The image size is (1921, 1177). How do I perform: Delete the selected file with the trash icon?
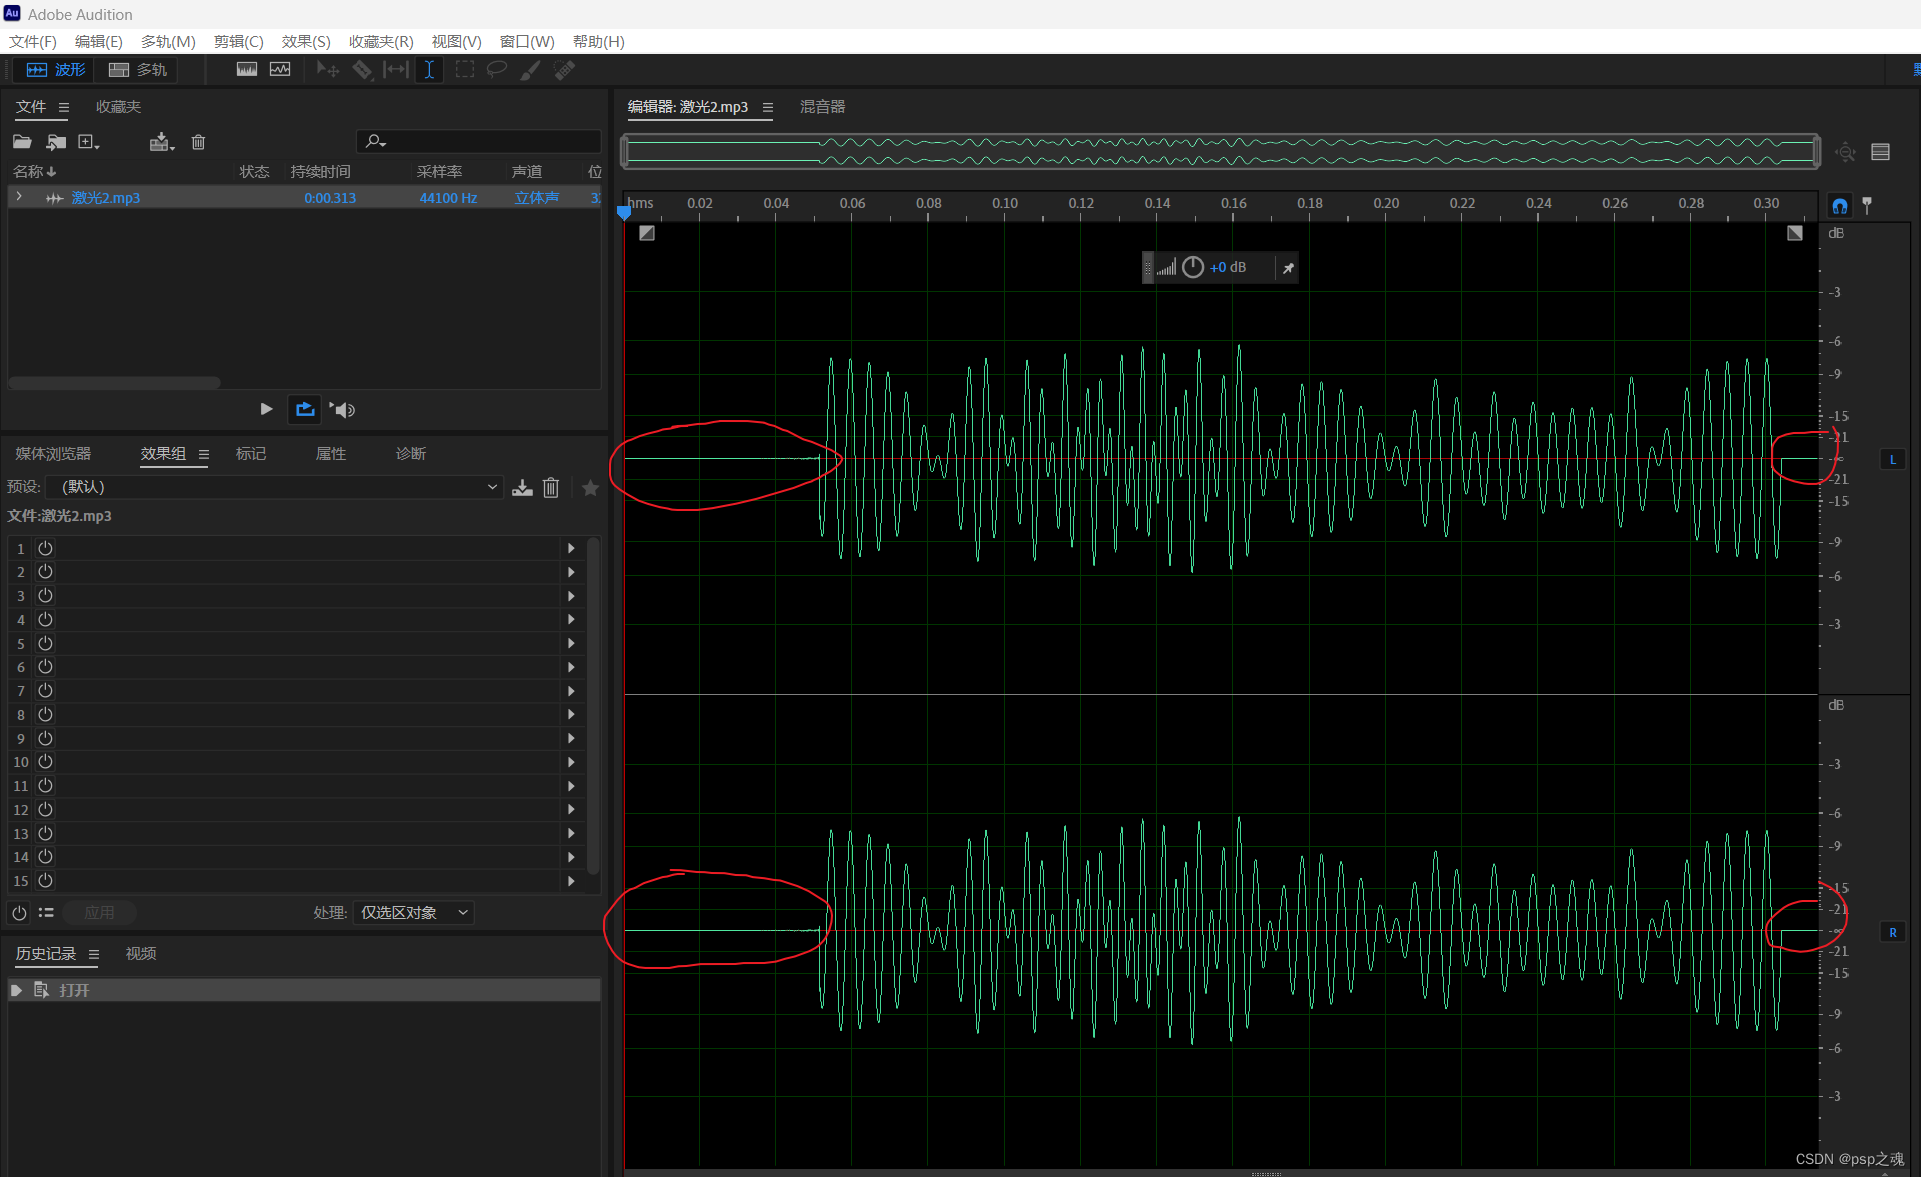(x=198, y=142)
